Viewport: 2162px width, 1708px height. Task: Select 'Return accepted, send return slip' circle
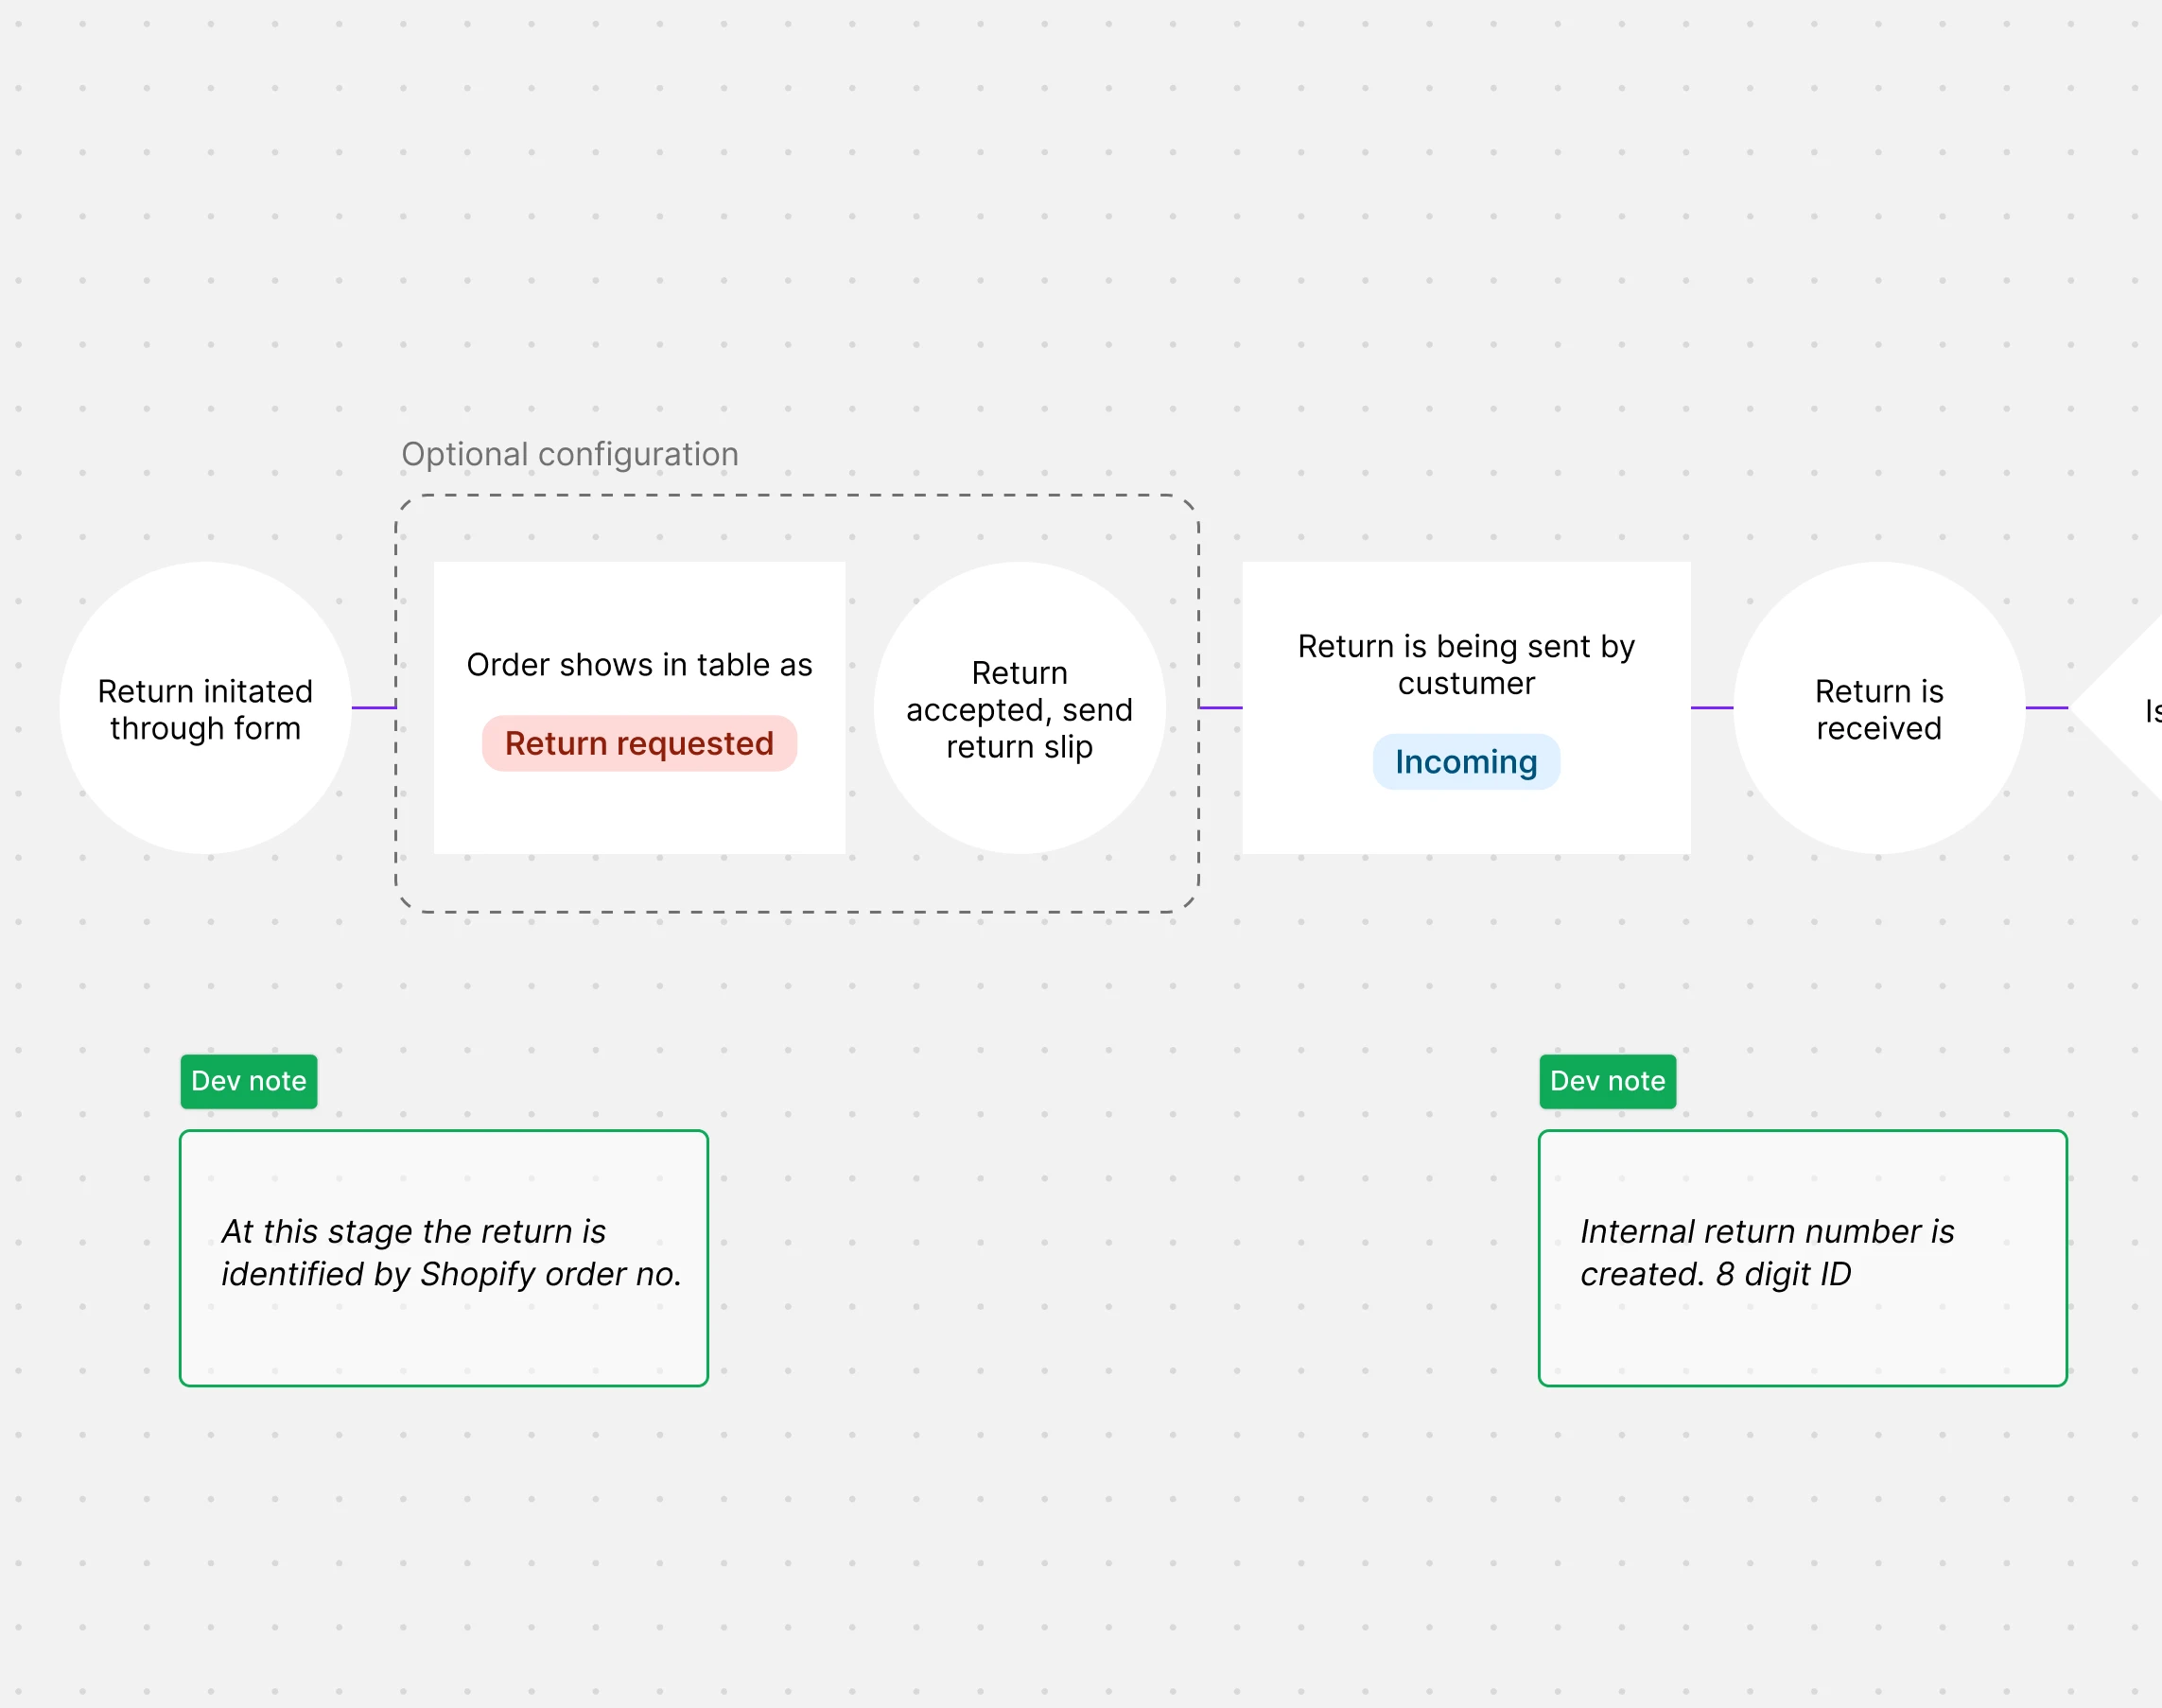point(1019,708)
